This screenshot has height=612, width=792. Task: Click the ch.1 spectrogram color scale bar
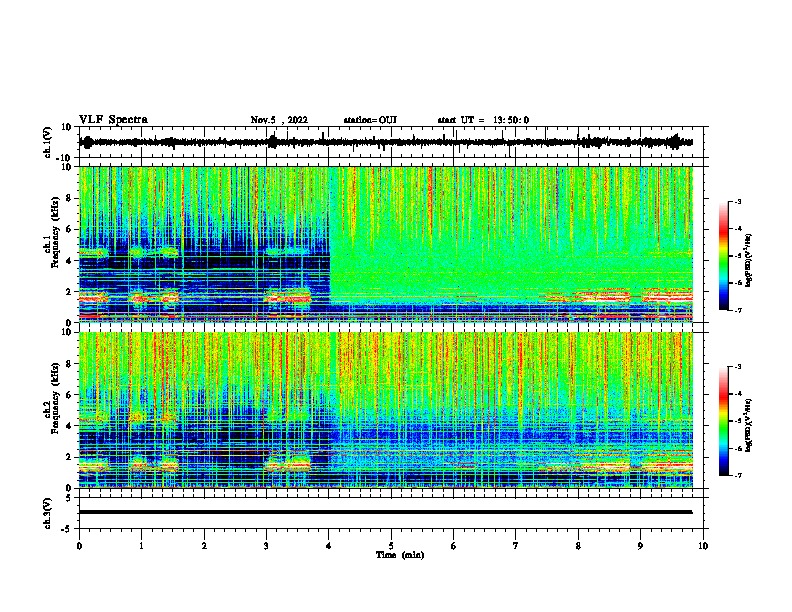click(724, 256)
